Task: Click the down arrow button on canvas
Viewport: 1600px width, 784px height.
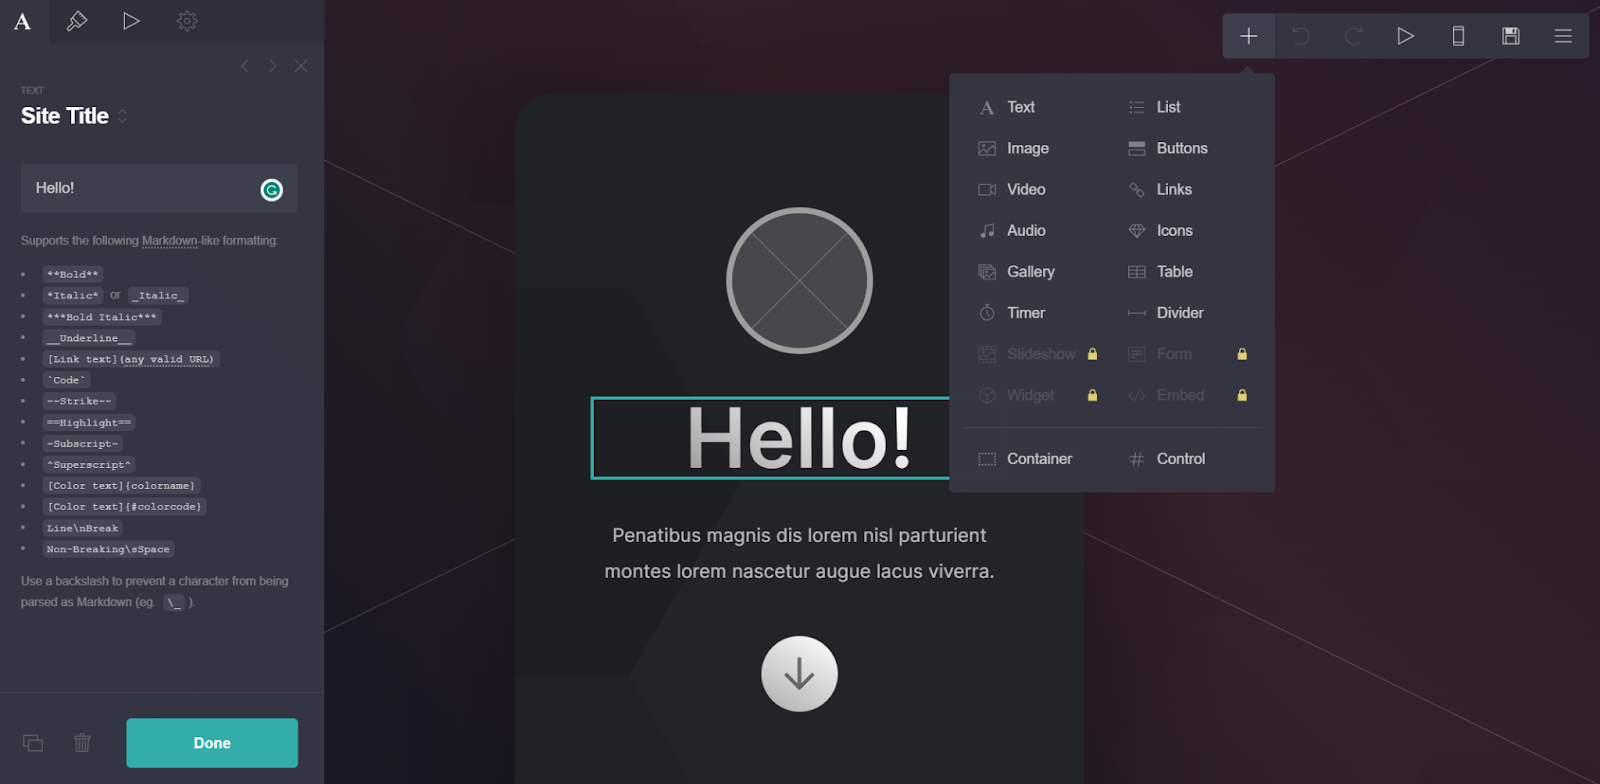Action: point(799,674)
